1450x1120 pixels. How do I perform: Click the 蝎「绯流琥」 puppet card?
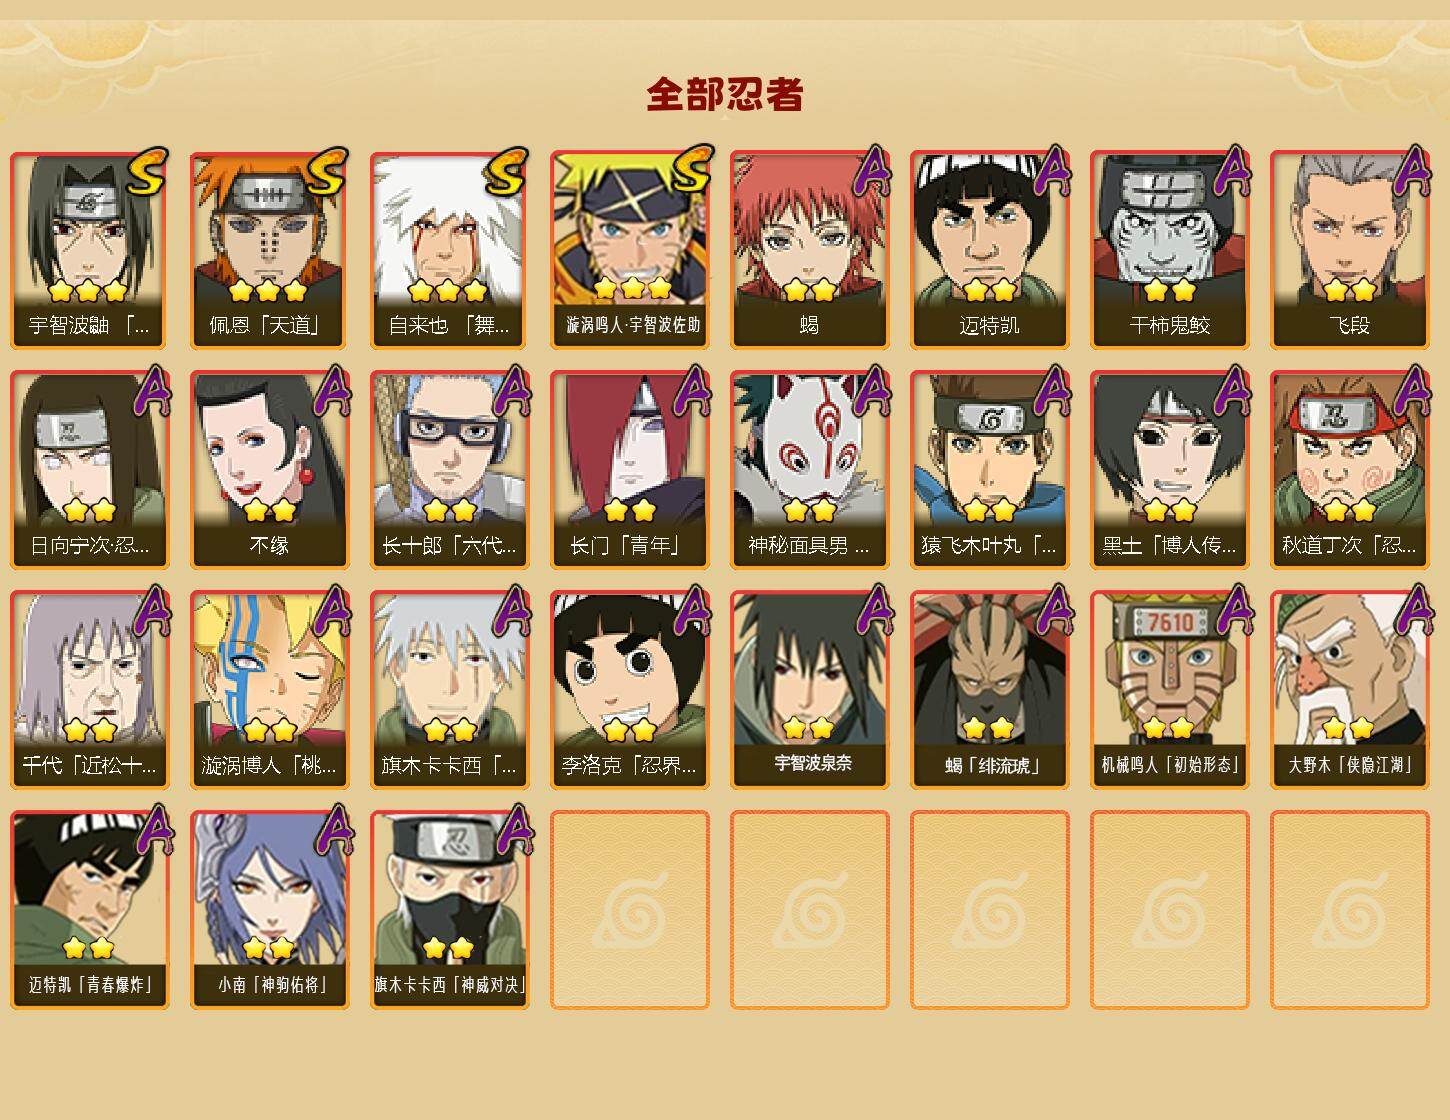(x=989, y=690)
